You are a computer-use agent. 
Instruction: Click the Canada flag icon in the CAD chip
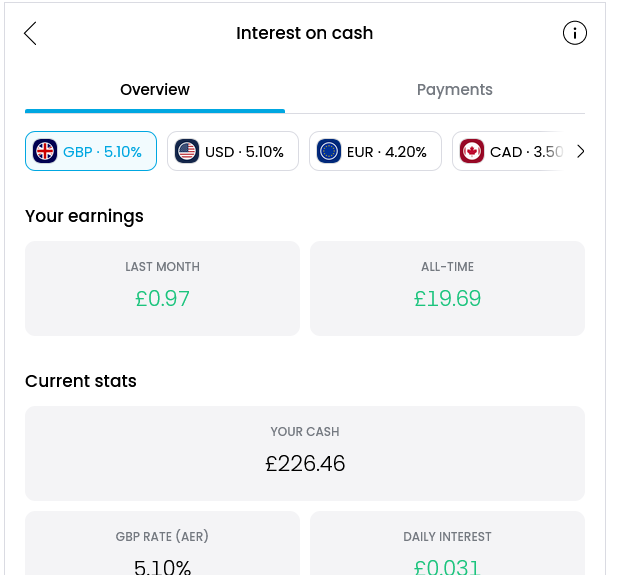(x=472, y=151)
